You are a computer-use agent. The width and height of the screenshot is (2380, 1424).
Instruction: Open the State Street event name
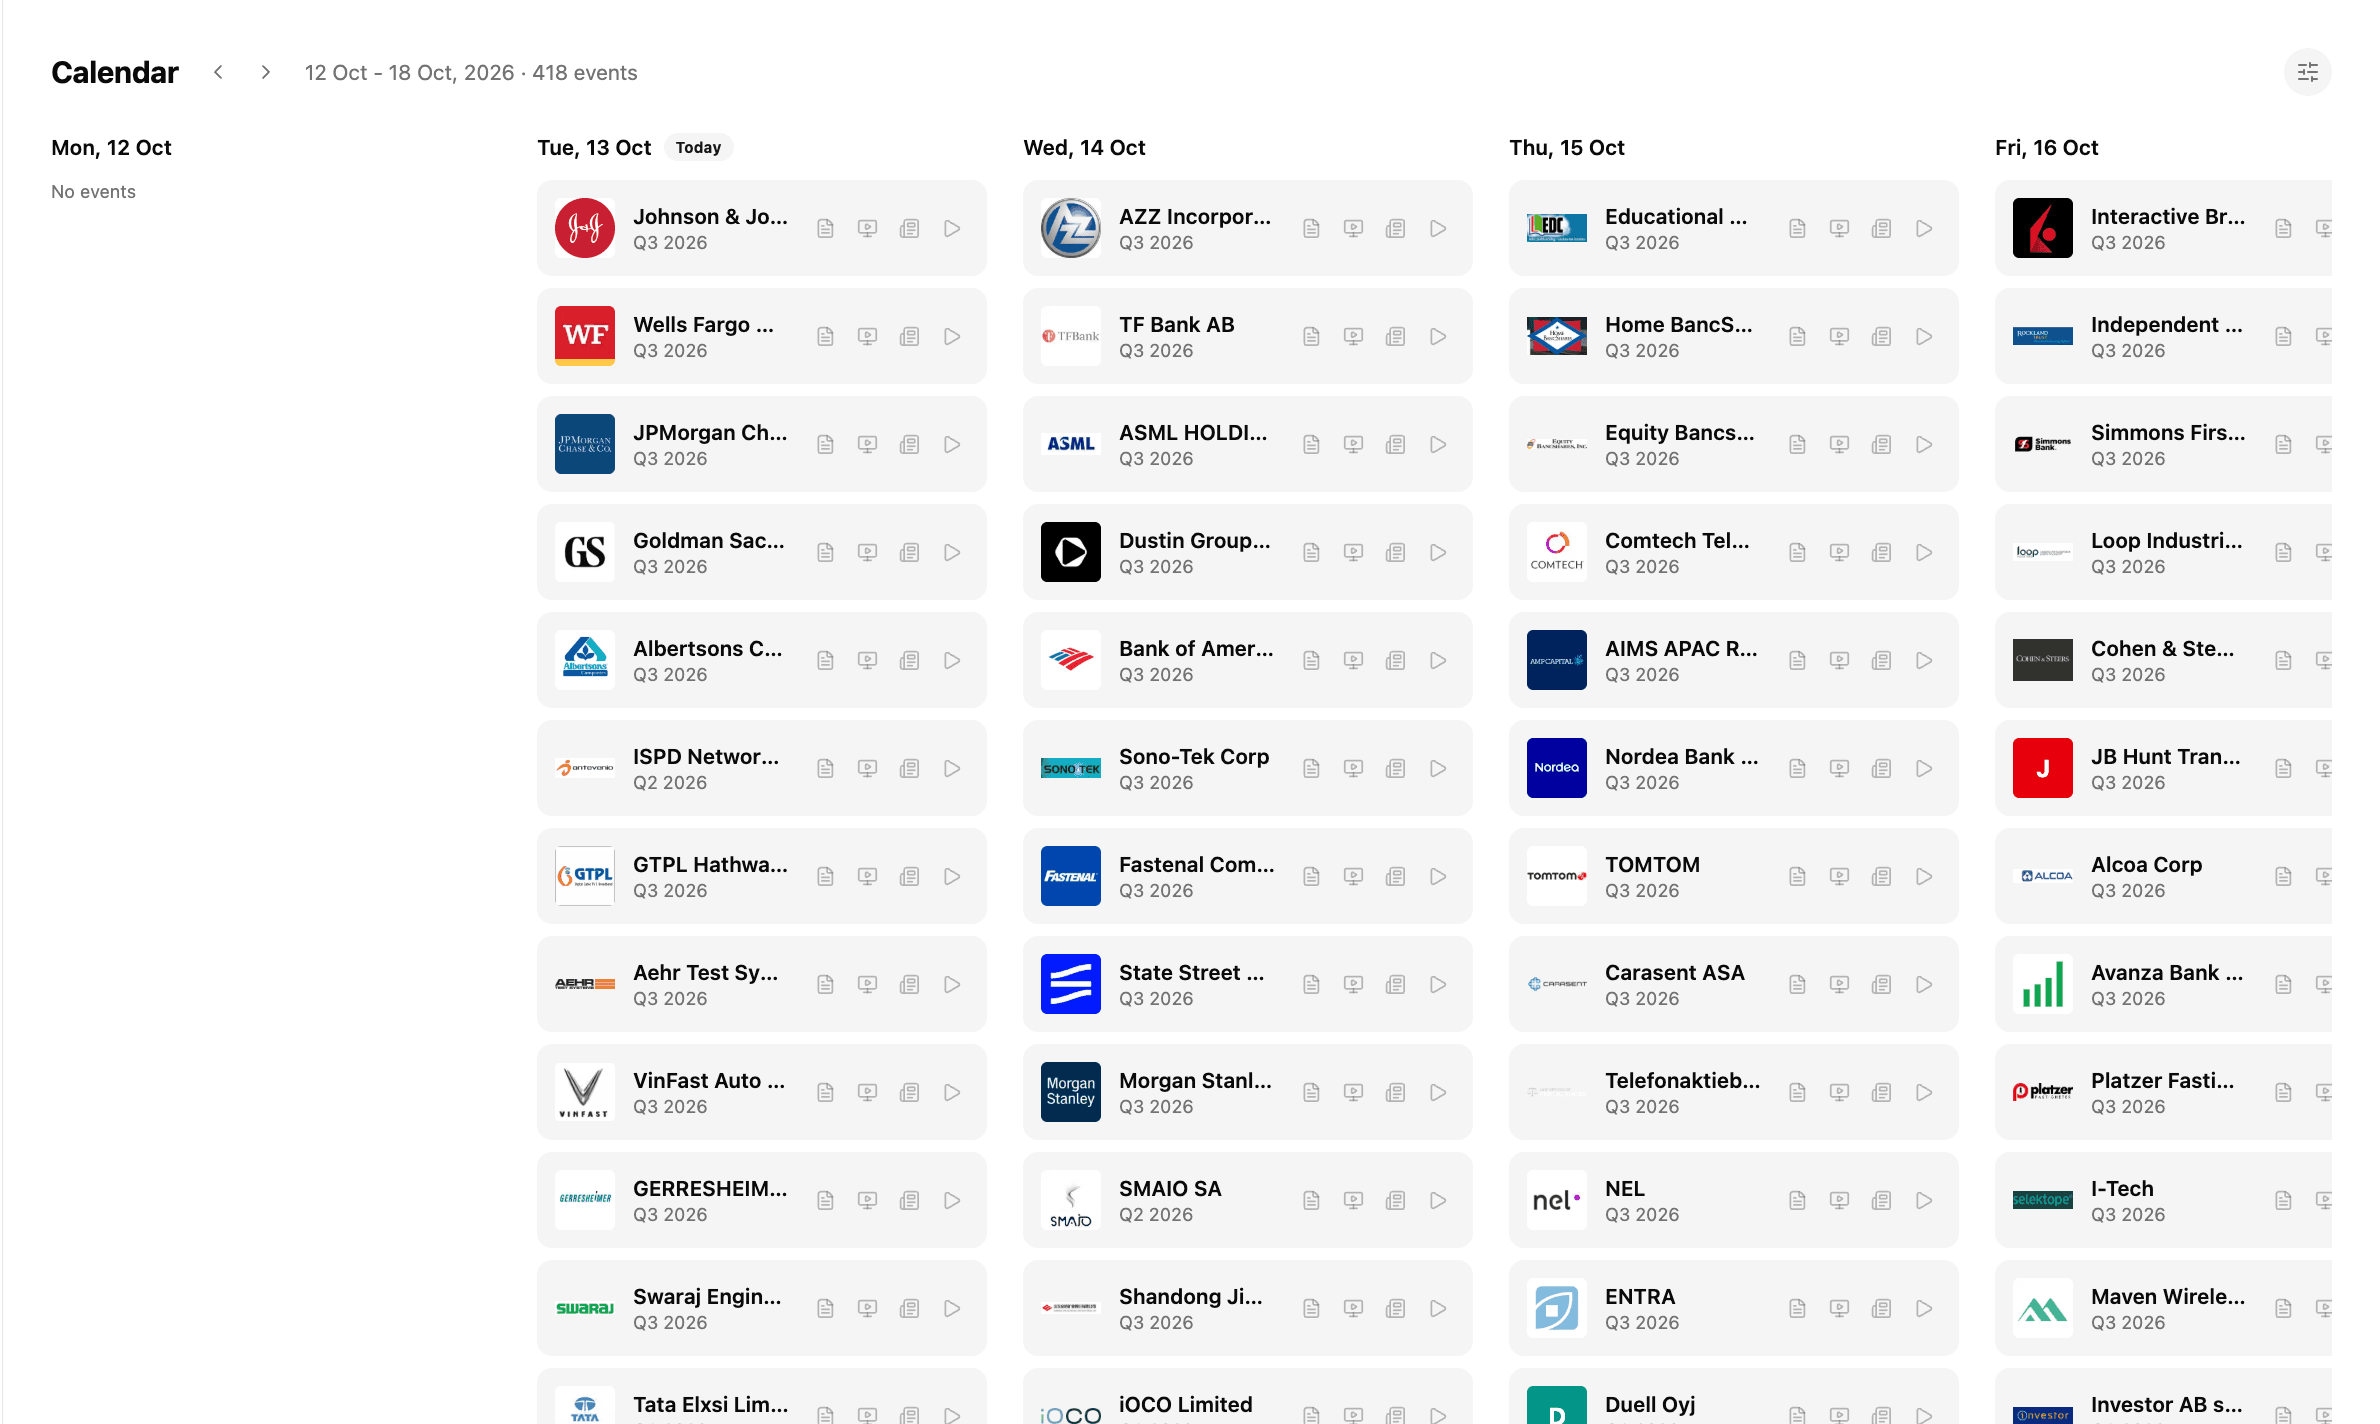(x=1191, y=972)
